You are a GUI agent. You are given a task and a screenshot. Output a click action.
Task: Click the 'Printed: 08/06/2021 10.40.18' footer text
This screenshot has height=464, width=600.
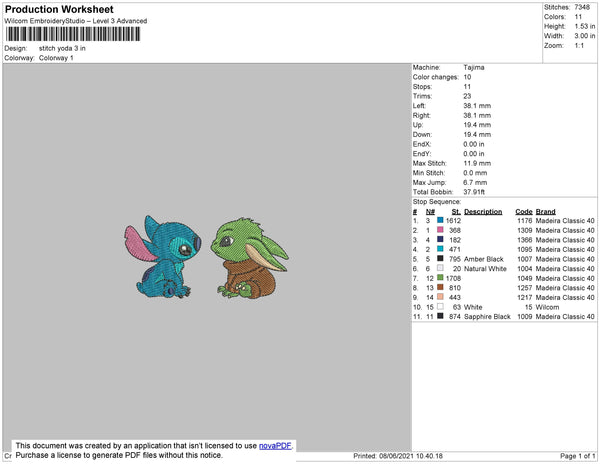[398, 456]
